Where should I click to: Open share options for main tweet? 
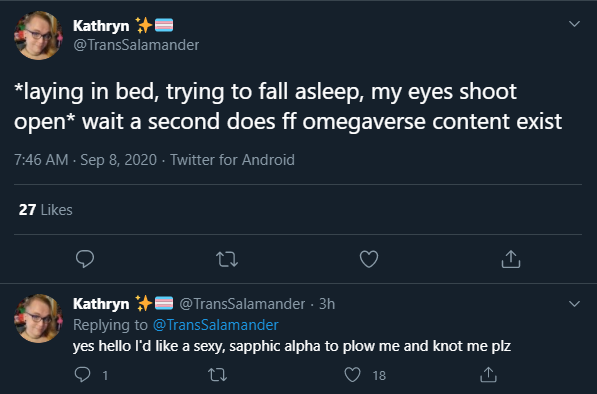click(511, 259)
